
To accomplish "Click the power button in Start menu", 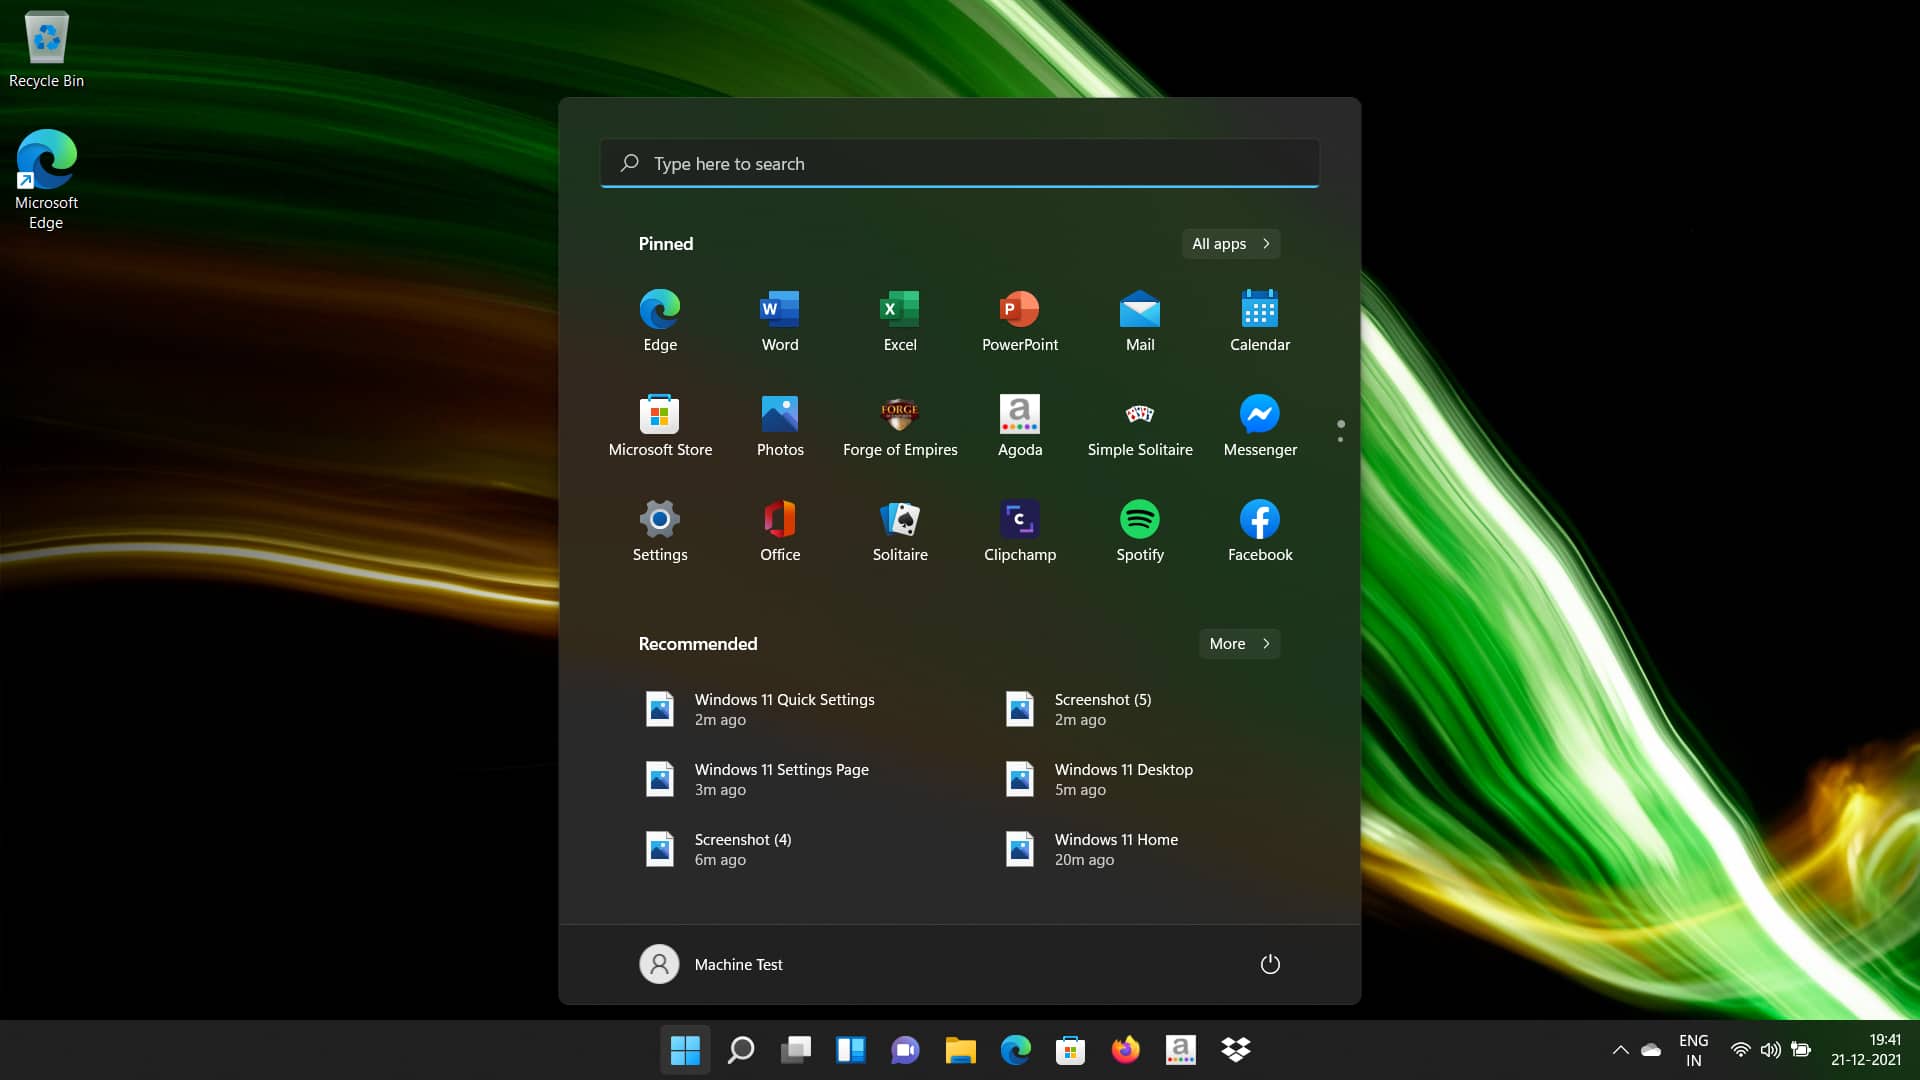I will click(1270, 964).
